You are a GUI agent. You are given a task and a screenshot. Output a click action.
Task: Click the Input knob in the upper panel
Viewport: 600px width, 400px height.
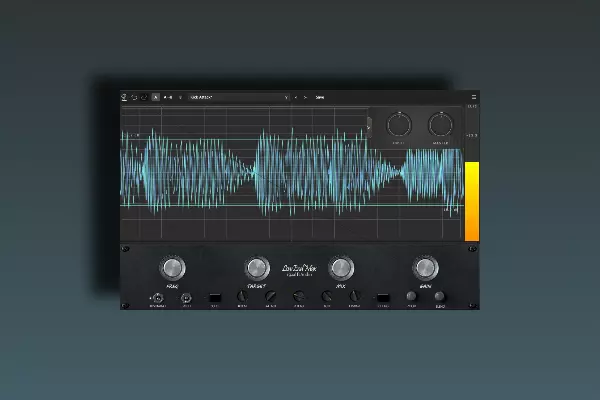(399, 125)
